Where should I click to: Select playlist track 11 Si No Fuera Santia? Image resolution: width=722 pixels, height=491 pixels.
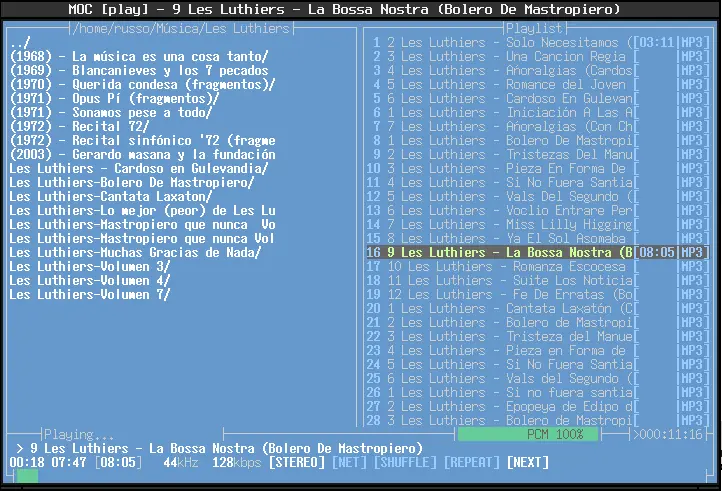pyautogui.click(x=537, y=182)
